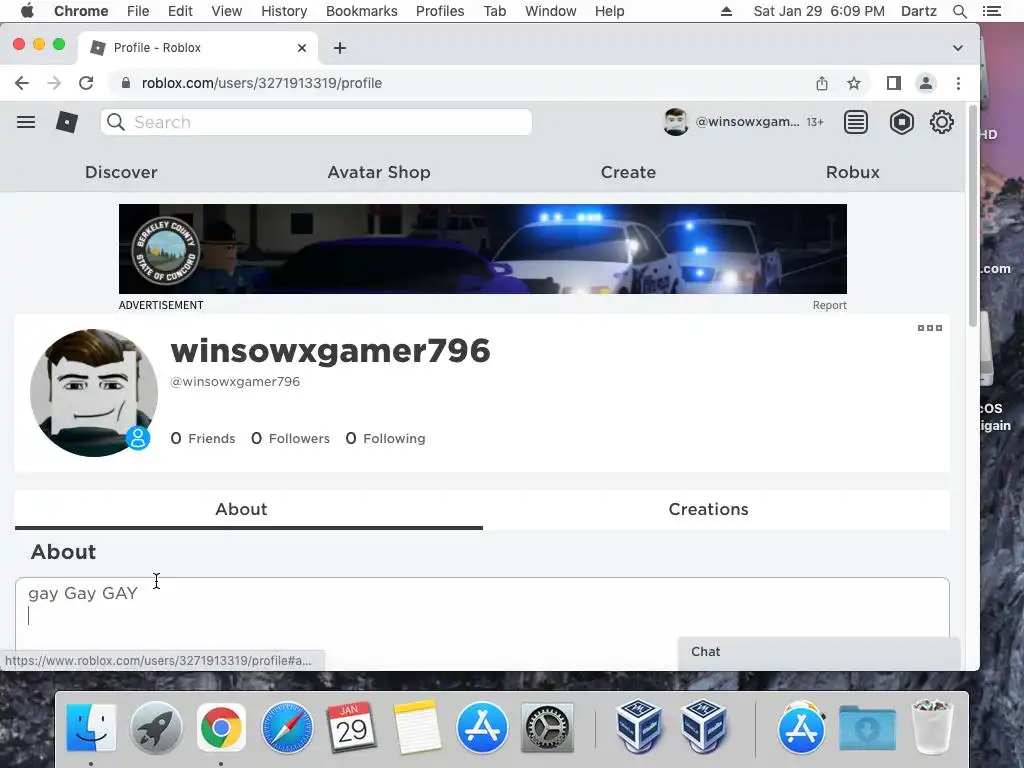1024x768 pixels.
Task: Expand the tab search chevron
Action: point(957,48)
